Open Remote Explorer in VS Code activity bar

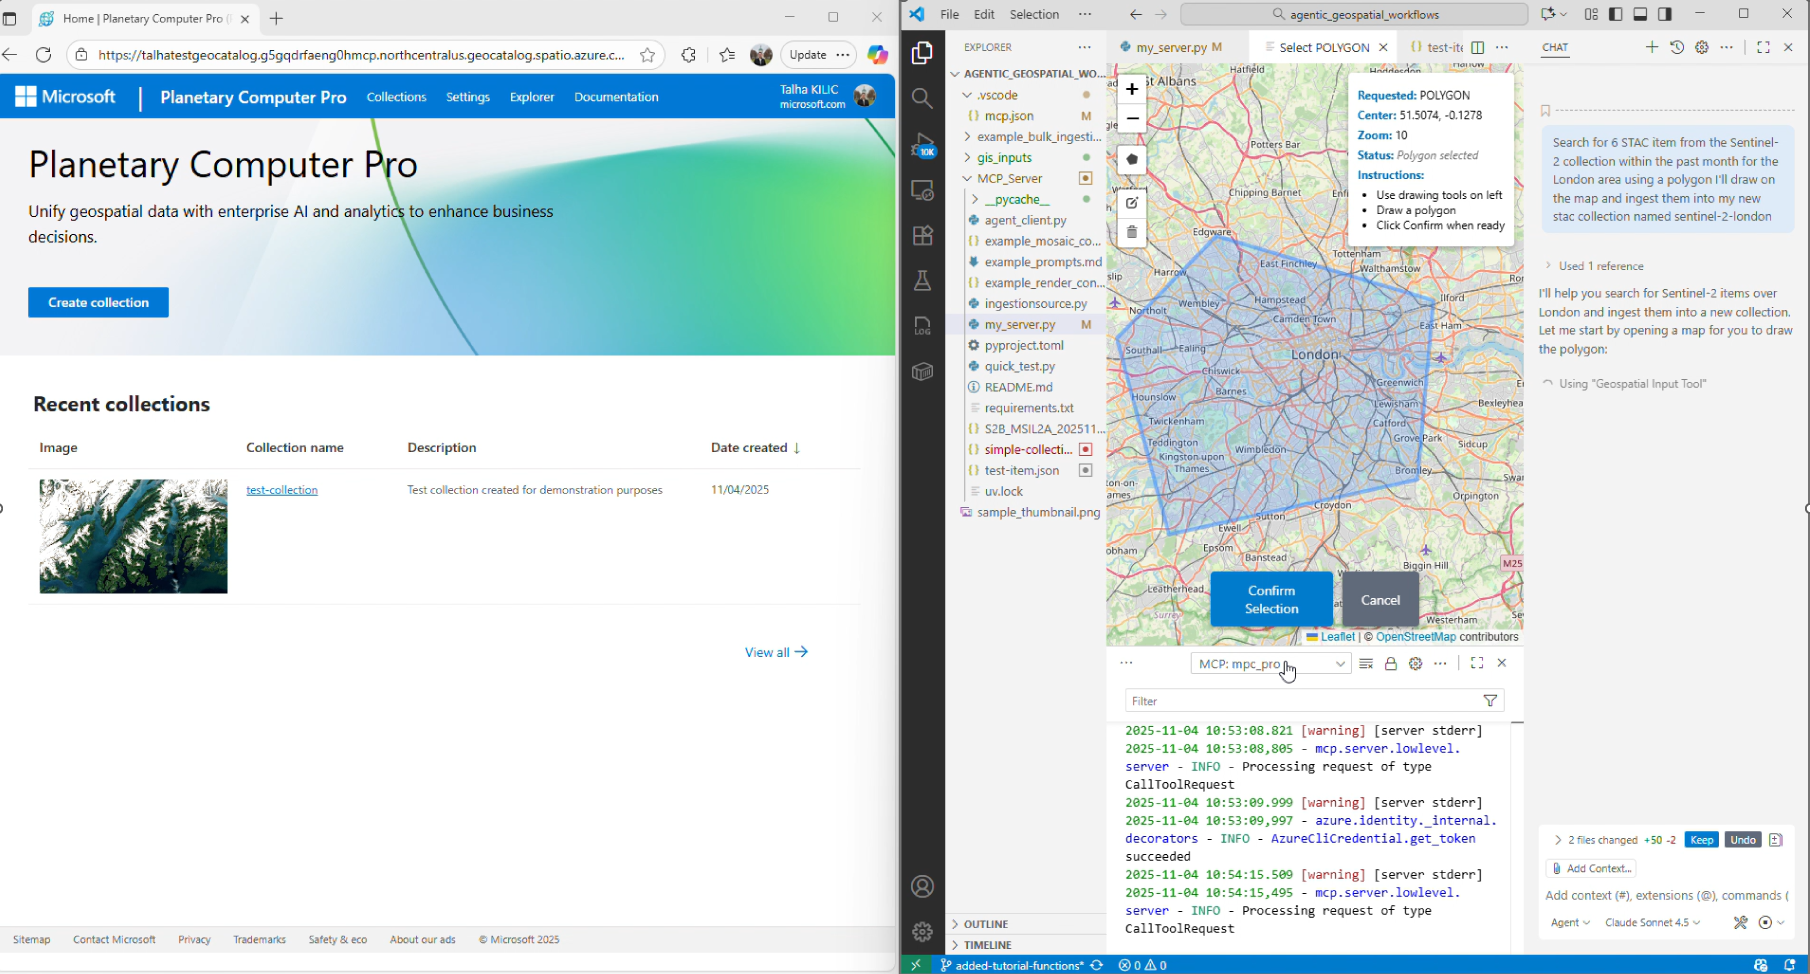pyautogui.click(x=922, y=190)
